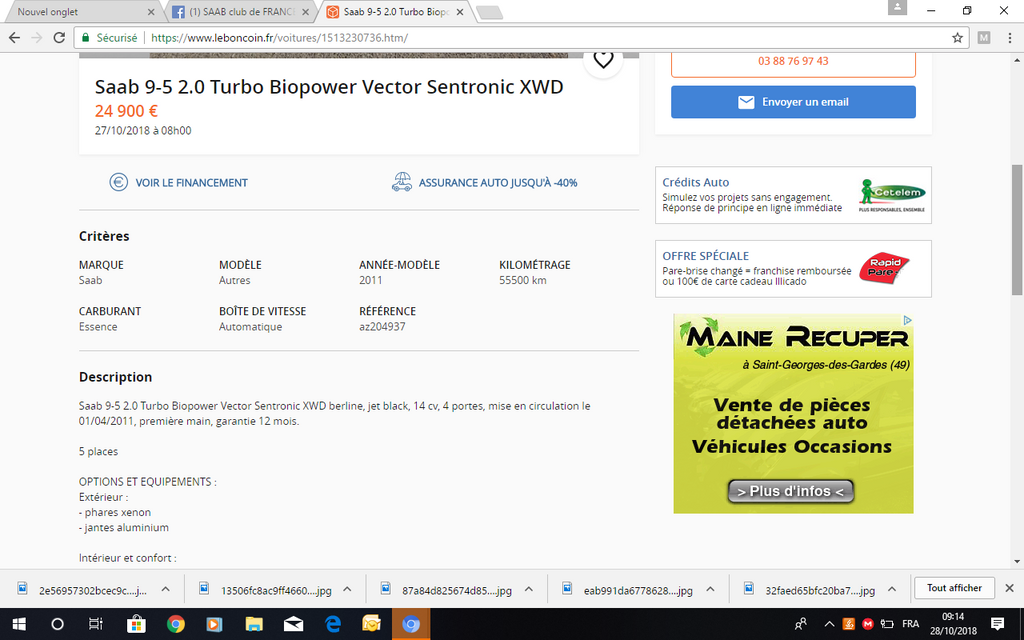The image size is (1024, 640).
Task: Expand options for 13506fc8ac9ff4660 download
Action: click(x=347, y=589)
